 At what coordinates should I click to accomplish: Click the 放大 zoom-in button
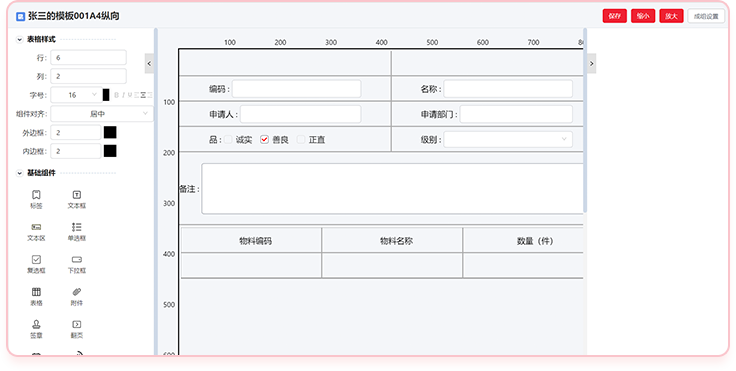(671, 16)
